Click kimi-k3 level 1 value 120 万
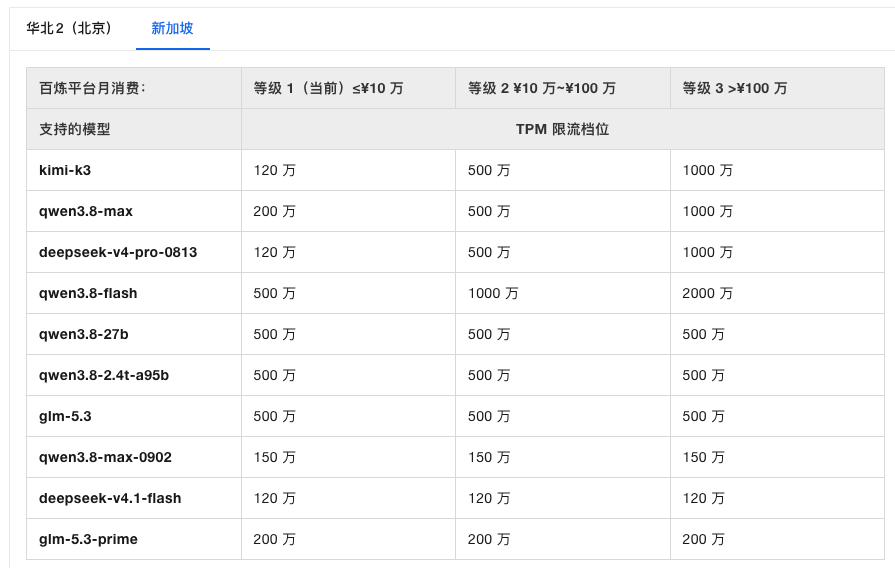Viewport: 895px width, 568px height. point(275,170)
